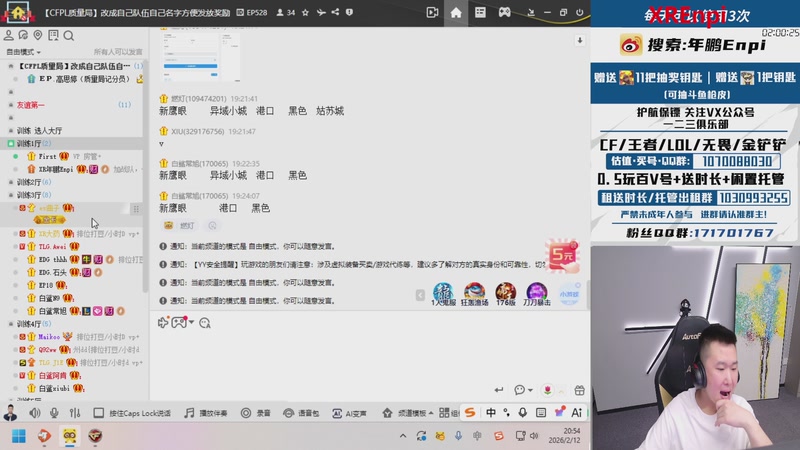Viewport: 800px width, 450px height.
Task: Click the refresh chat icon in sidebar toolbar
Action: click(23, 35)
